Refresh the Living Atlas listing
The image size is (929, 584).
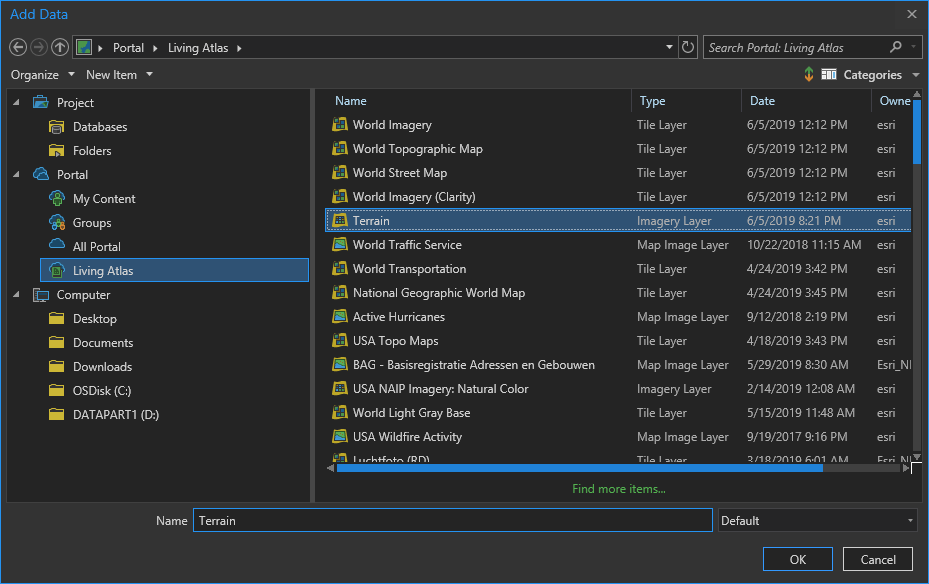pos(688,47)
